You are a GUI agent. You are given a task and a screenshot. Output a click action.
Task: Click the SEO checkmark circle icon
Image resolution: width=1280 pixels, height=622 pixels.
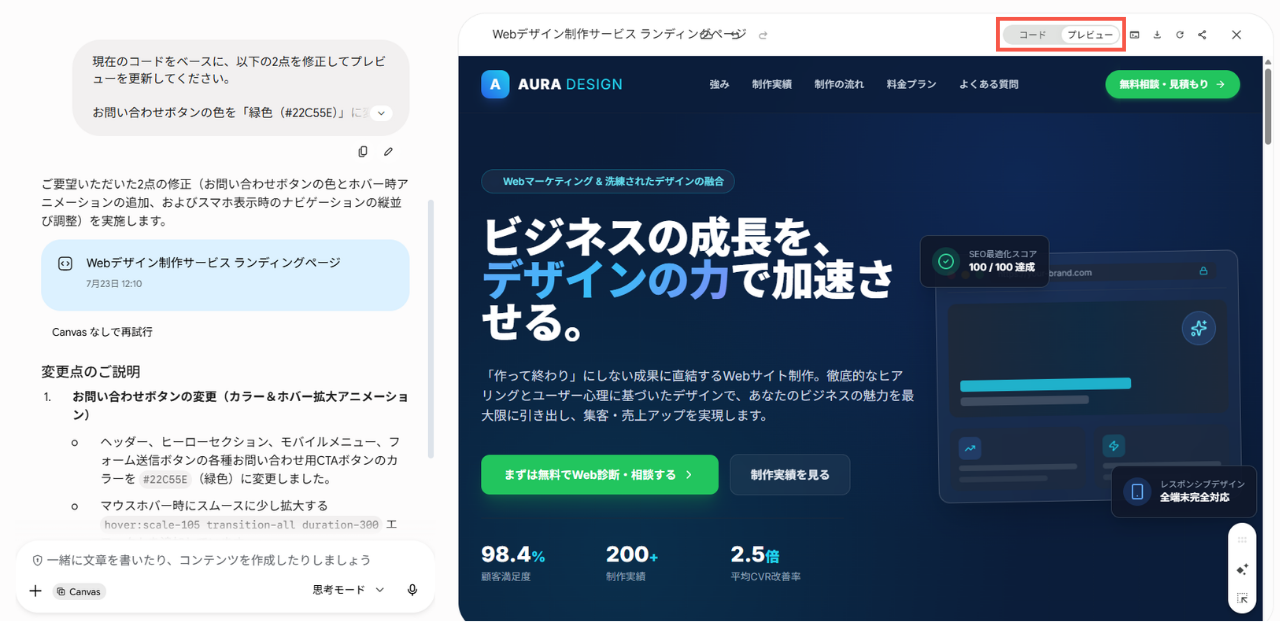[945, 261]
